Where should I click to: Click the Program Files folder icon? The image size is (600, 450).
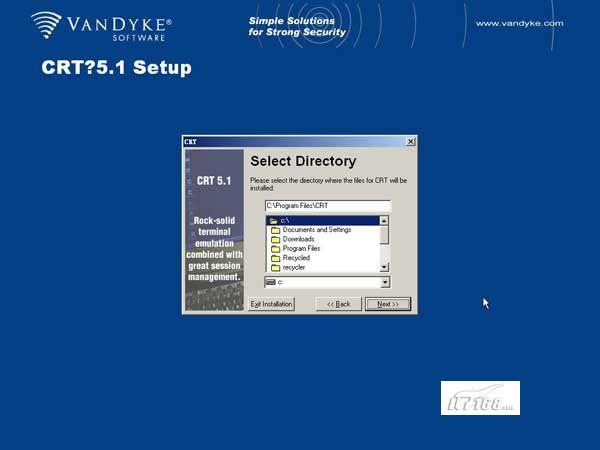[x=276, y=249]
